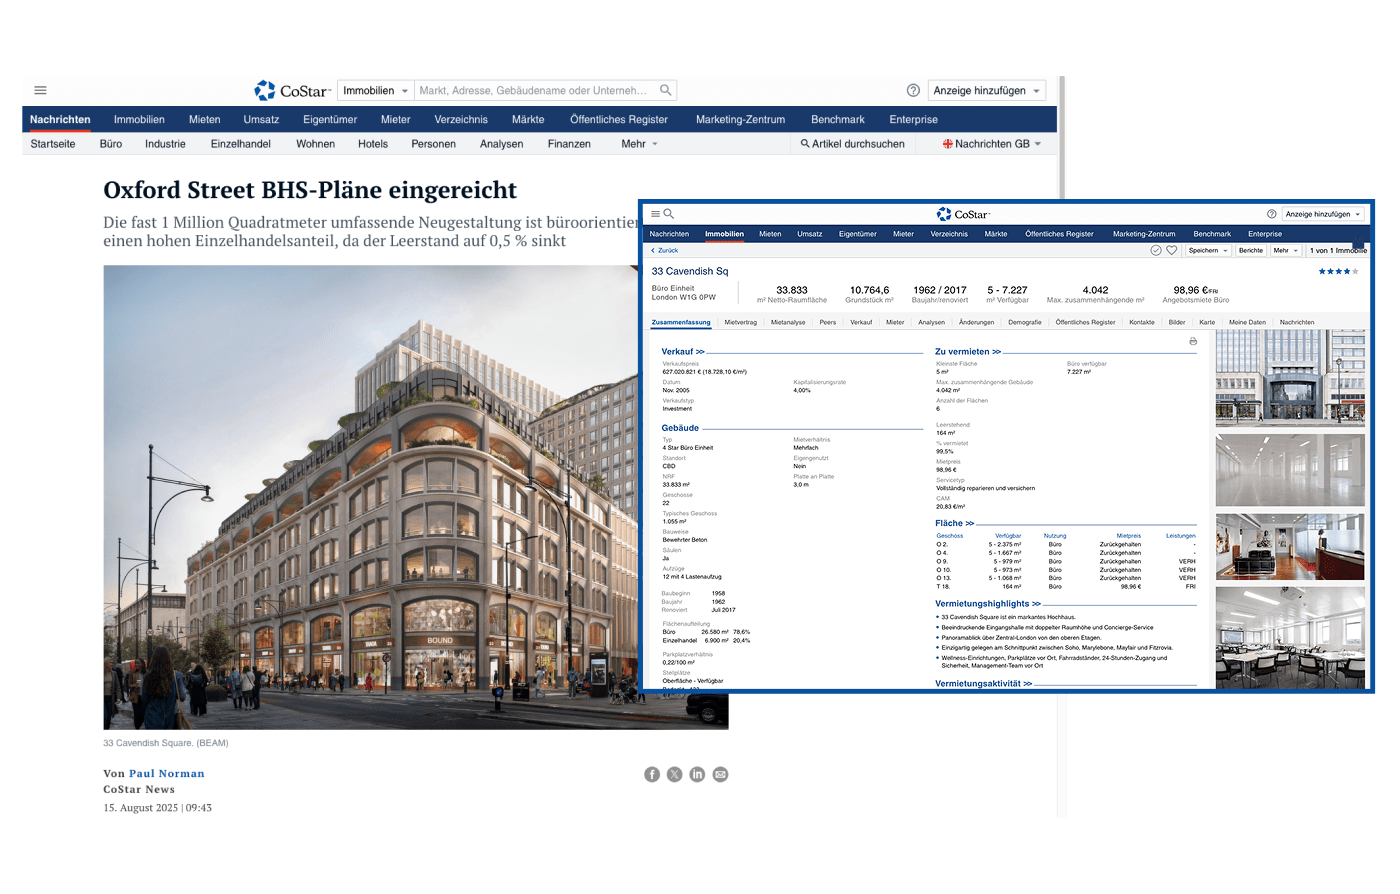Open the hamburger menu in the news window

(40, 90)
